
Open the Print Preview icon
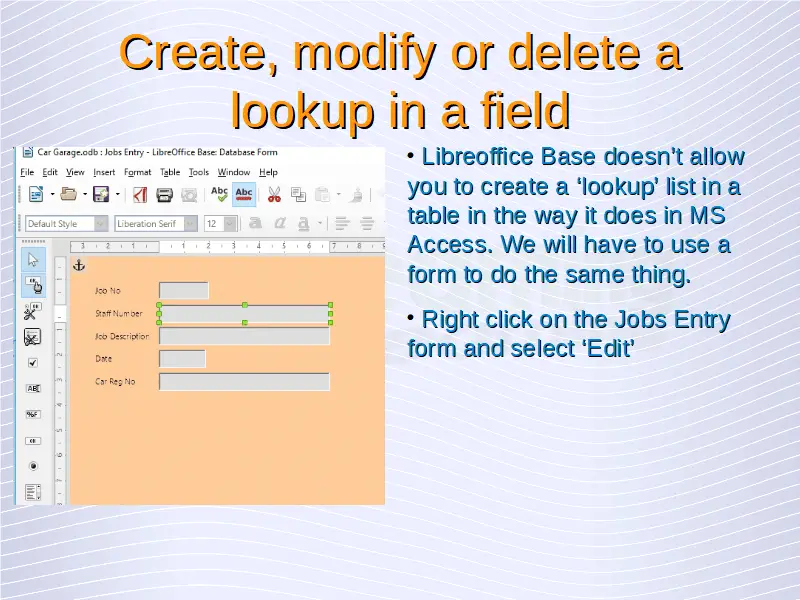tap(189, 195)
